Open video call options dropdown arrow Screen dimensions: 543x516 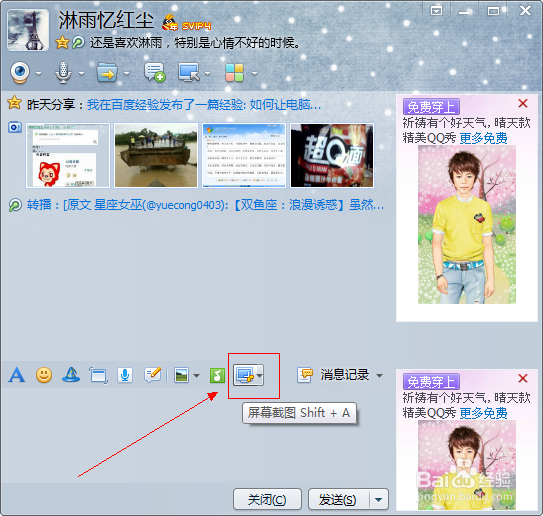point(38,73)
